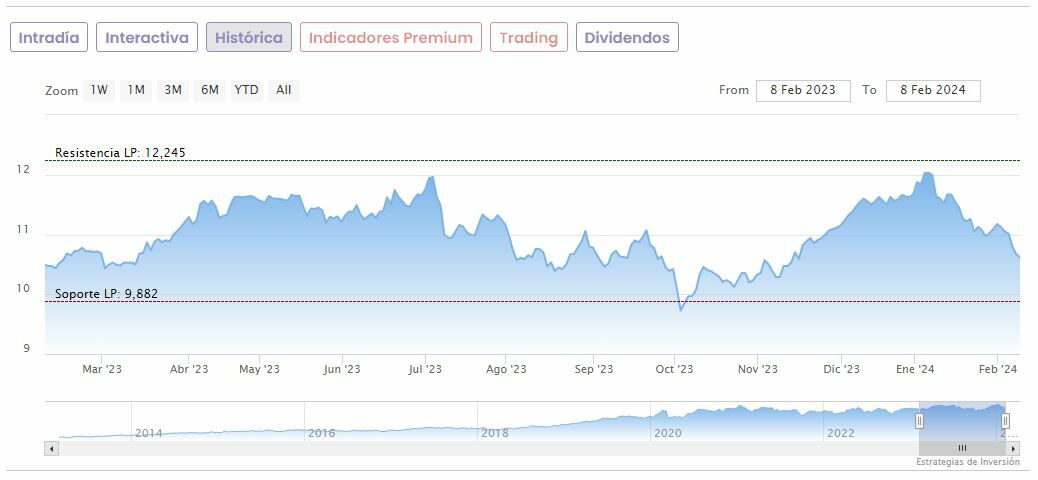Click the right range handle in navigator
This screenshot has width=1038, height=480.
(1005, 421)
